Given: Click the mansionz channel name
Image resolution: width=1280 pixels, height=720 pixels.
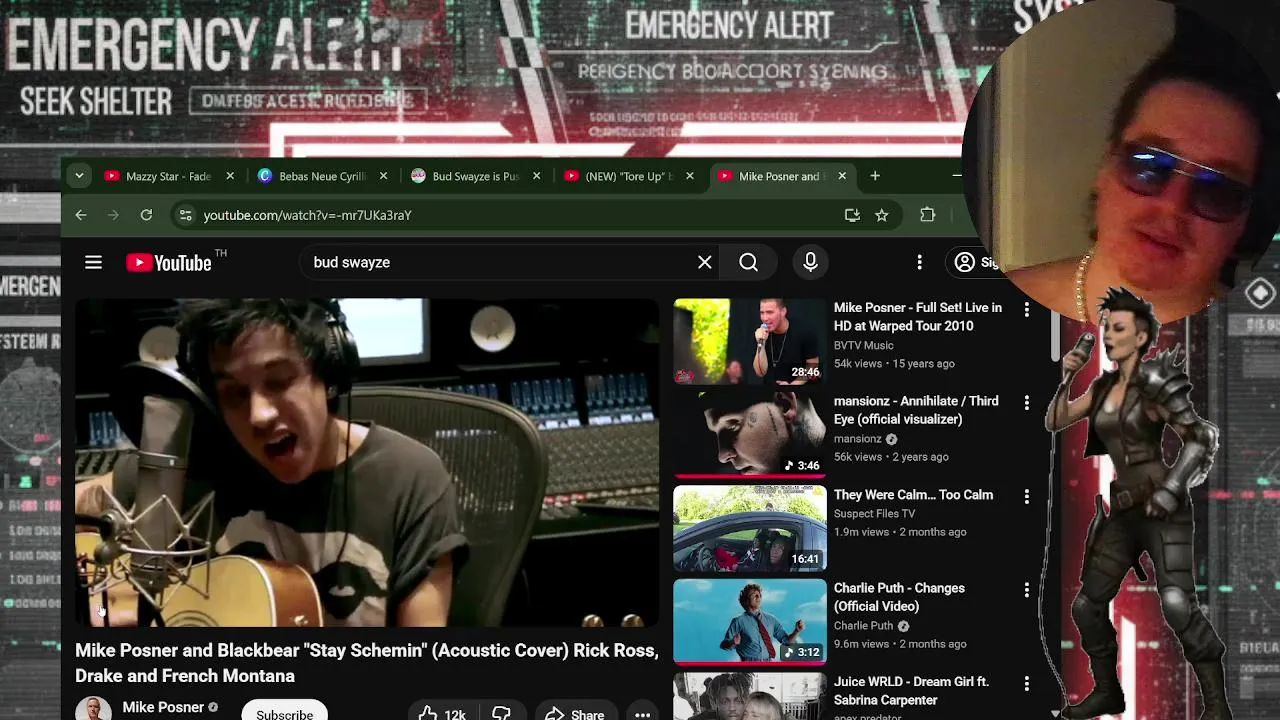Looking at the screenshot, I should 858,439.
